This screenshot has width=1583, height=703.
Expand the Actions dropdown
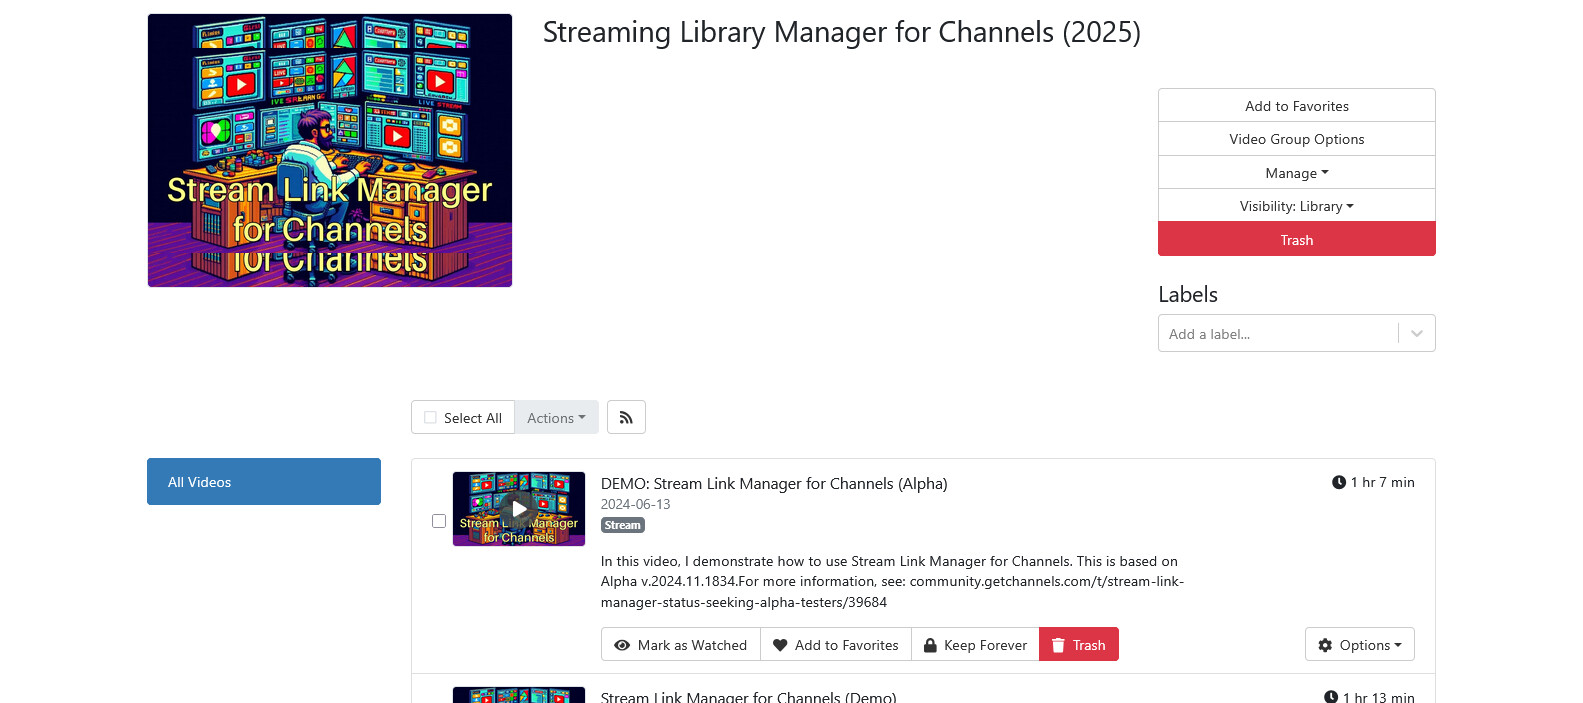pos(556,418)
